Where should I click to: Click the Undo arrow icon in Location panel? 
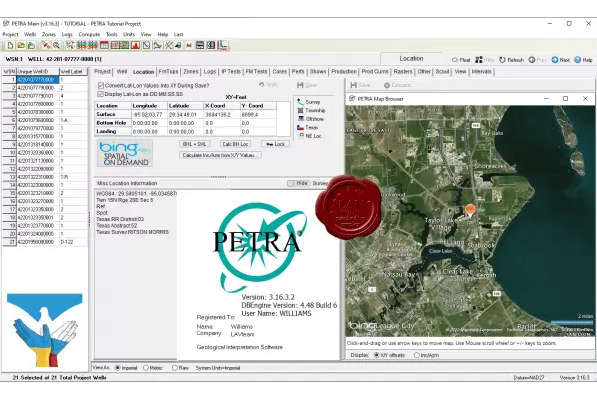click(261, 85)
